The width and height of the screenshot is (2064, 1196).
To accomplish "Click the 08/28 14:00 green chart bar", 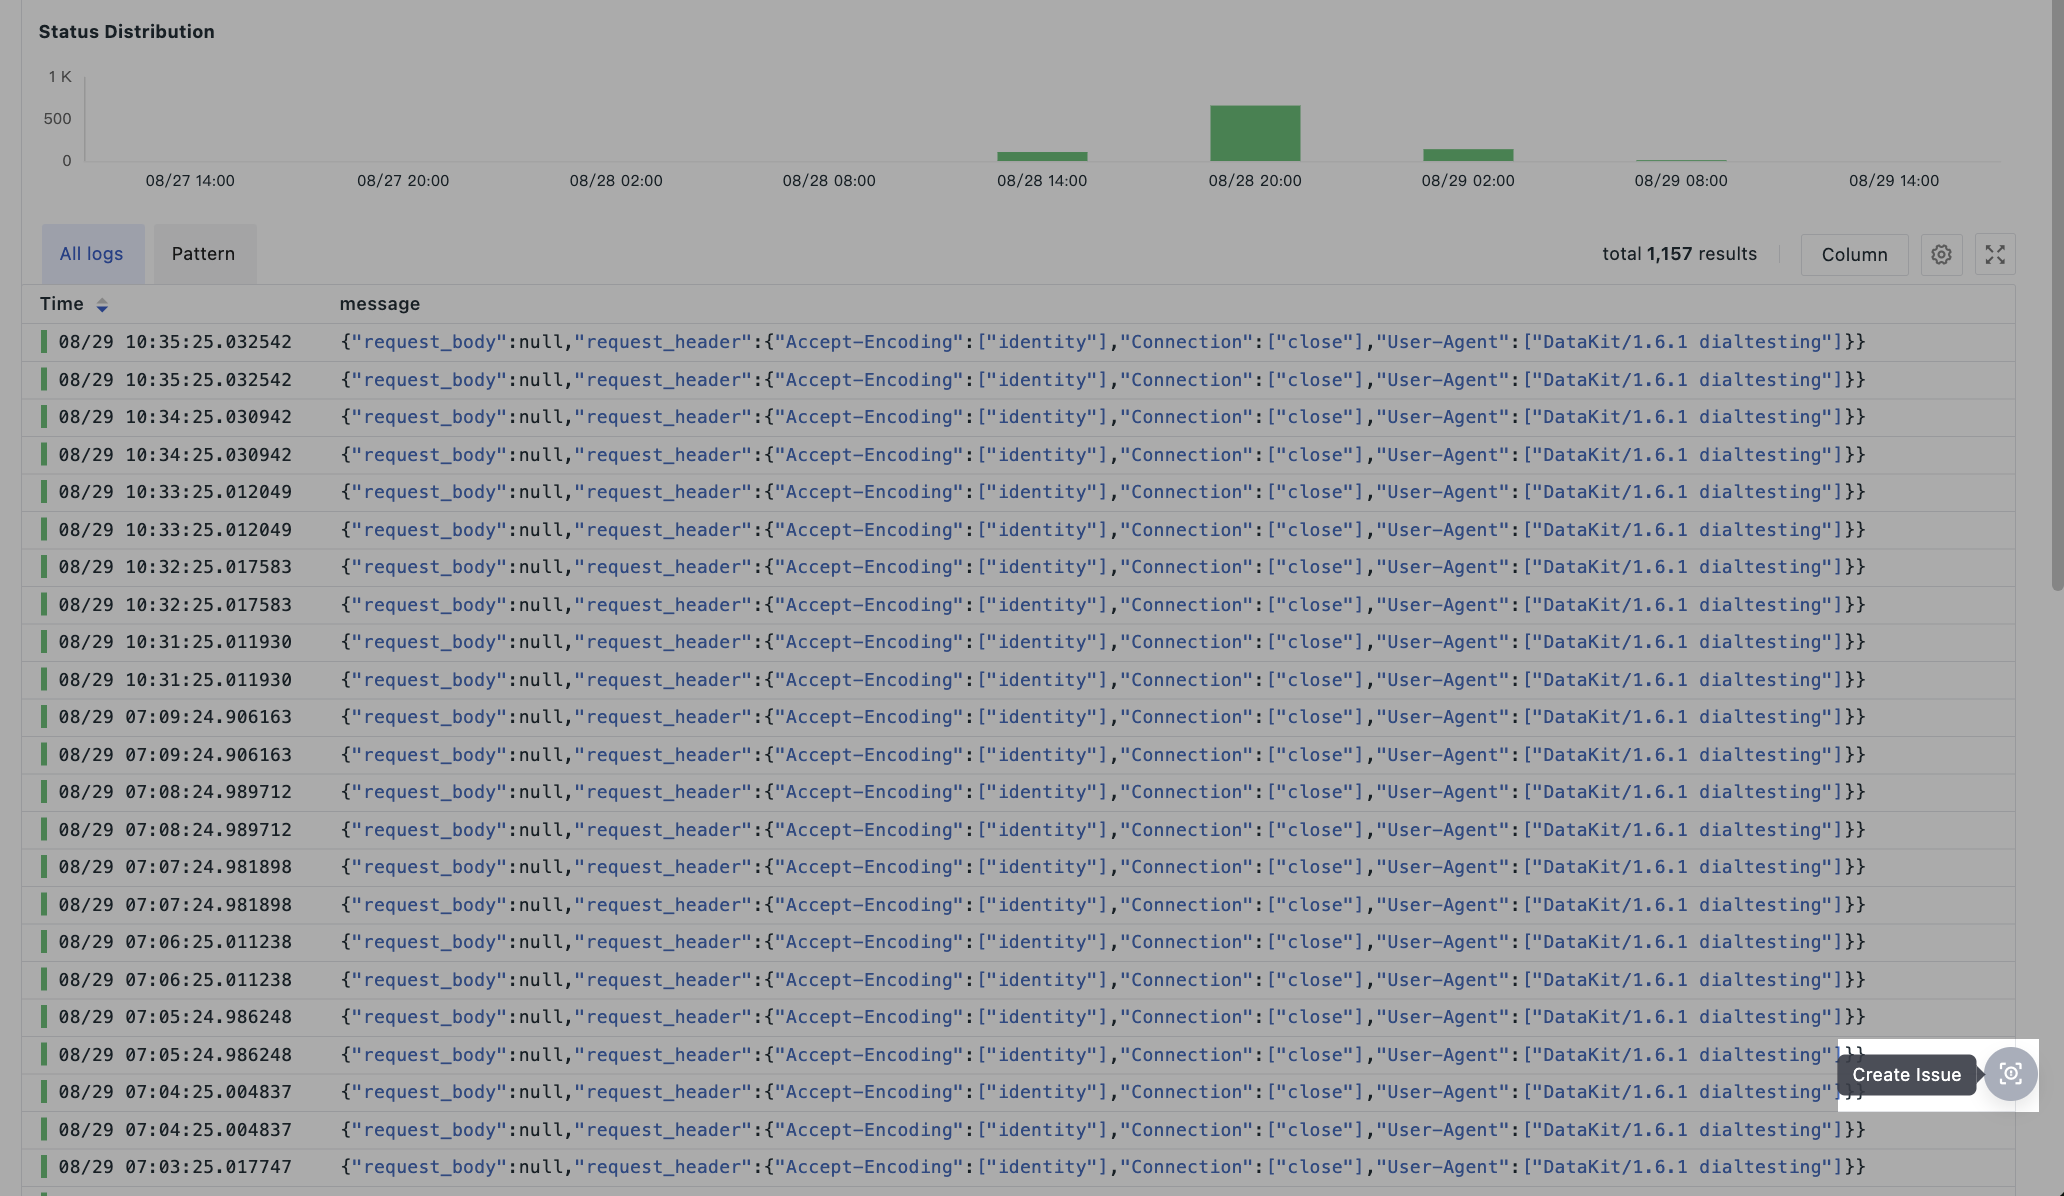I will tap(1041, 156).
